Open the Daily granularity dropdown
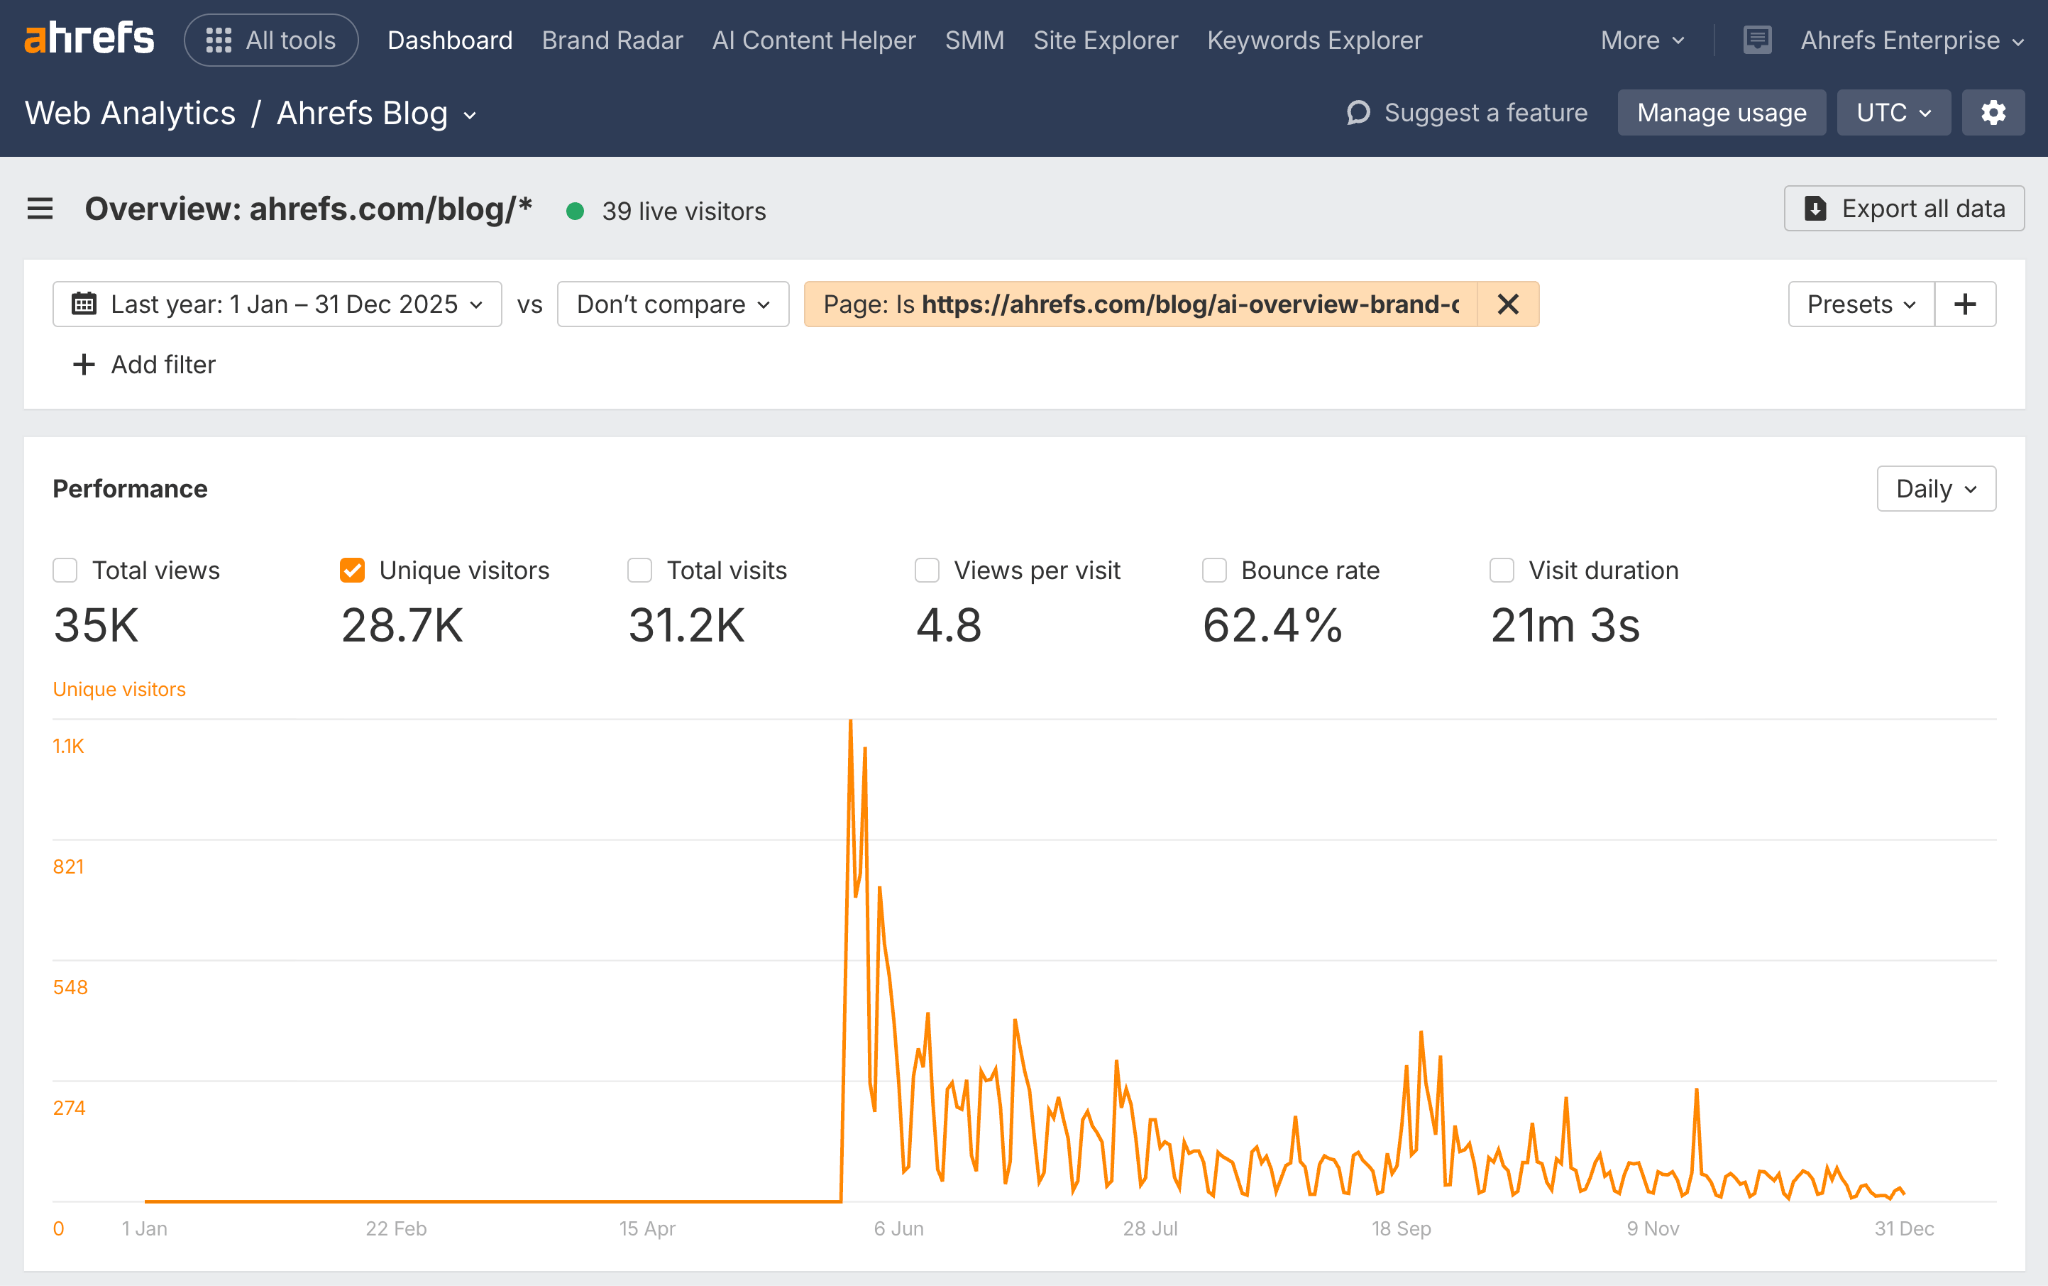2048x1286 pixels. tap(1935, 488)
